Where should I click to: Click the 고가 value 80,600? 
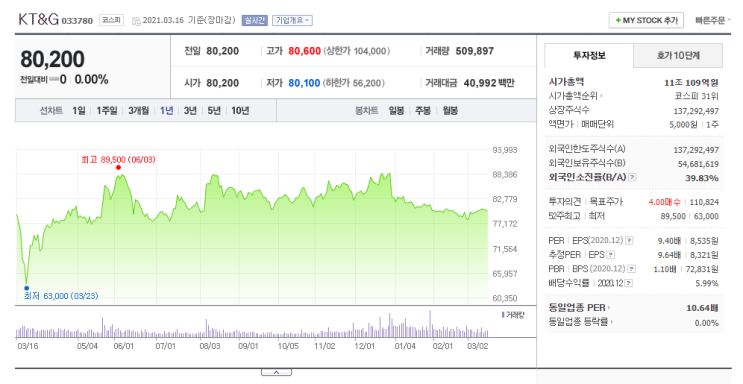coord(305,51)
